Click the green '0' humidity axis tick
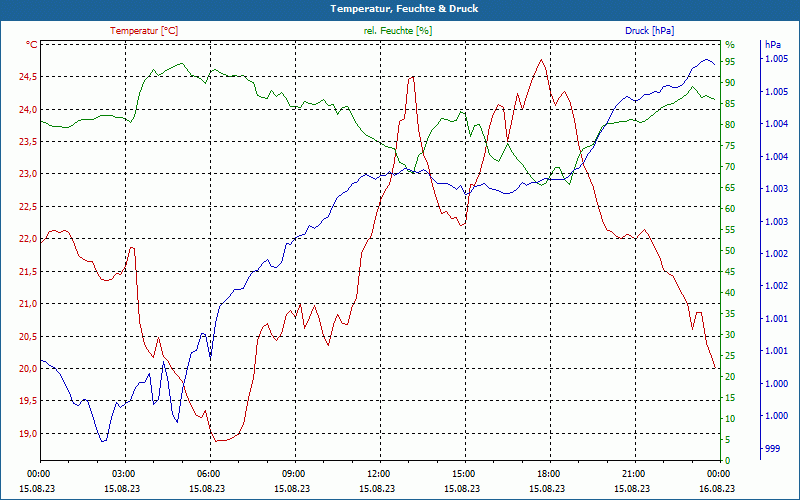Viewport: 800px width, 500px height. 728,460
